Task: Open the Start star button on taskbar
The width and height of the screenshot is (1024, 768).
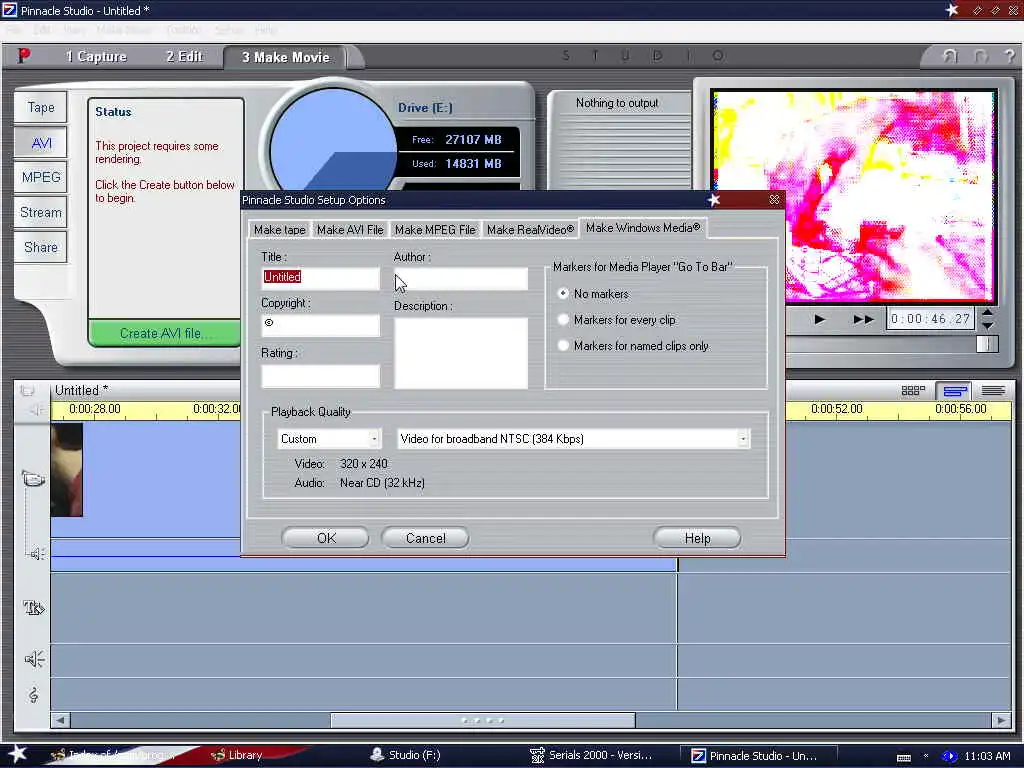Action: (x=18, y=754)
